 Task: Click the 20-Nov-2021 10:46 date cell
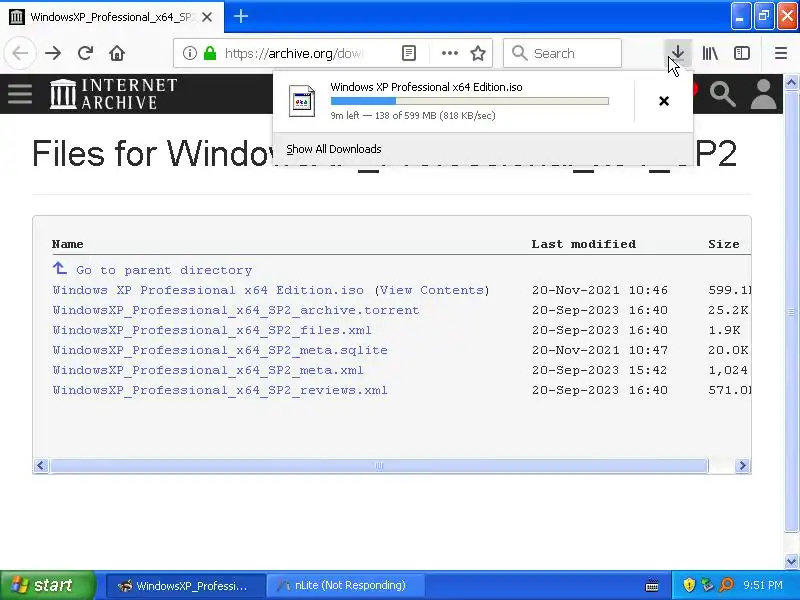click(x=599, y=290)
